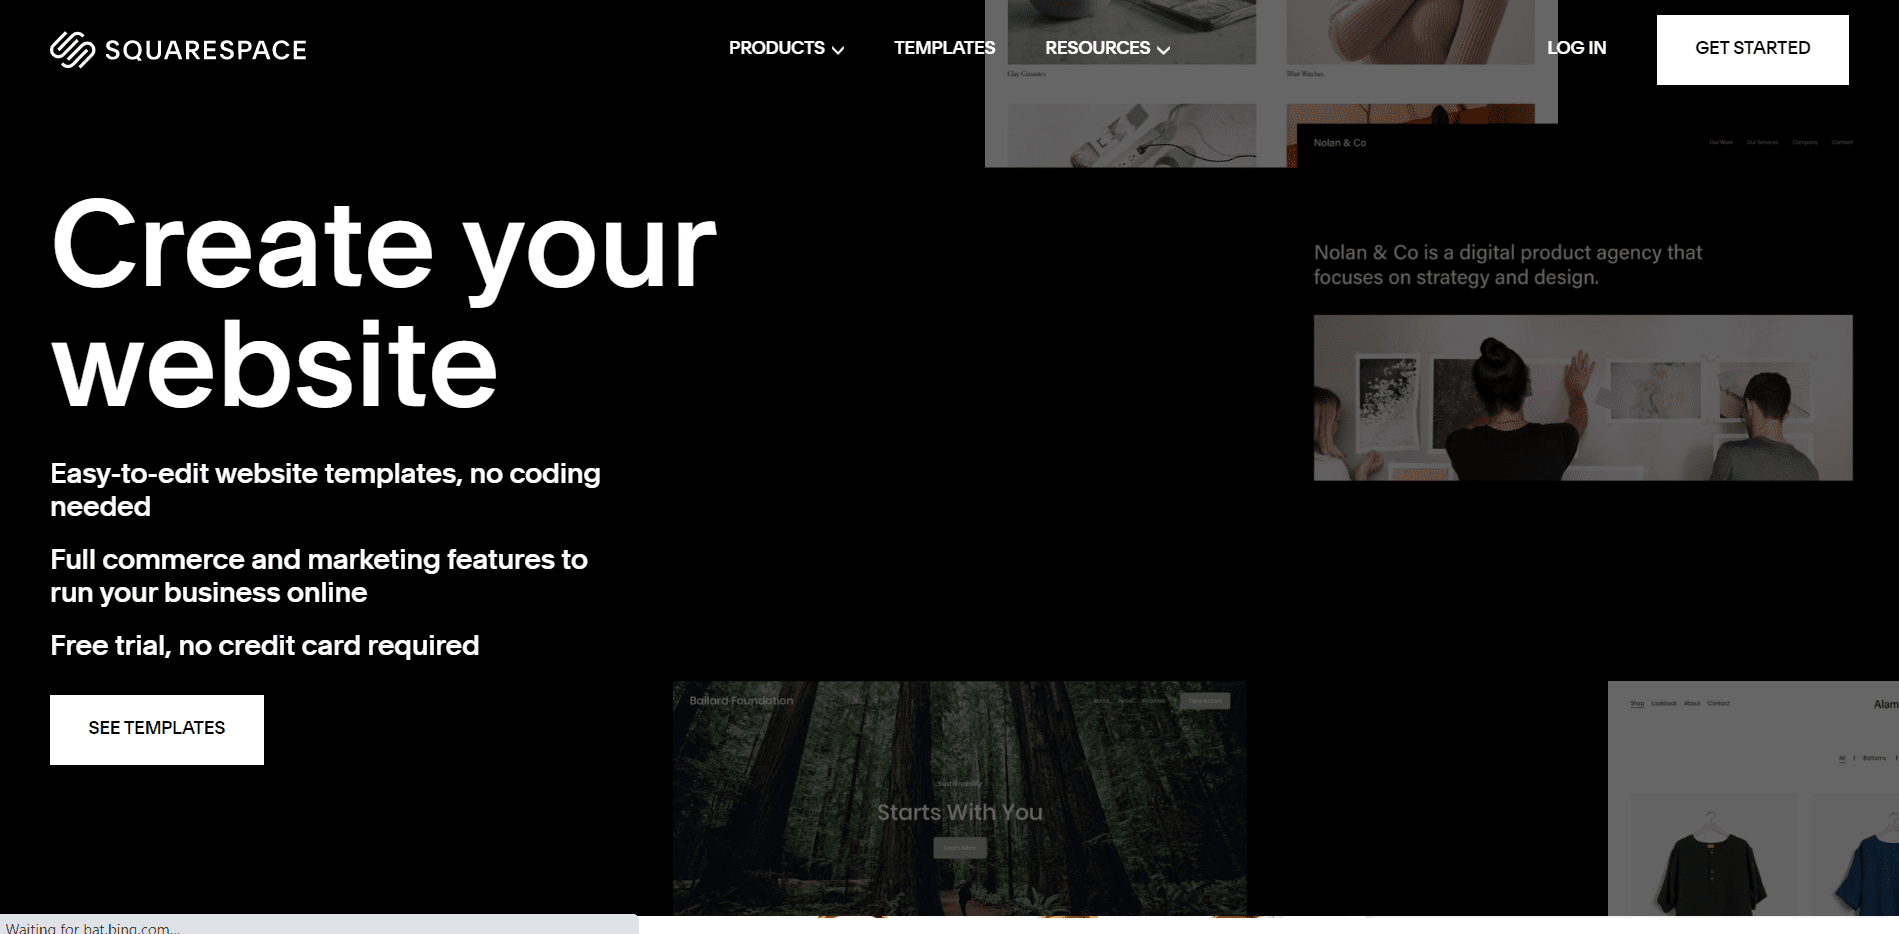
Task: Click the Learn More button in forest template
Action: point(959,848)
